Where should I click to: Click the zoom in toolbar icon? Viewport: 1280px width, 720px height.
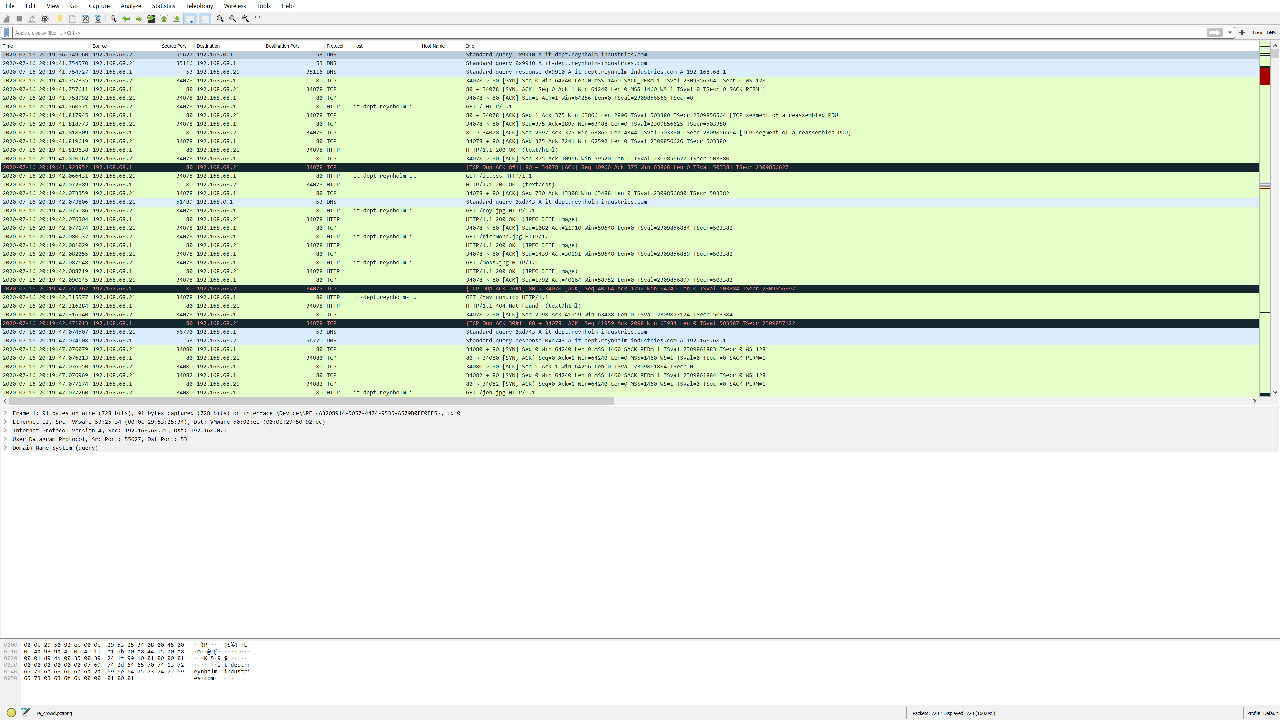(x=218, y=17)
